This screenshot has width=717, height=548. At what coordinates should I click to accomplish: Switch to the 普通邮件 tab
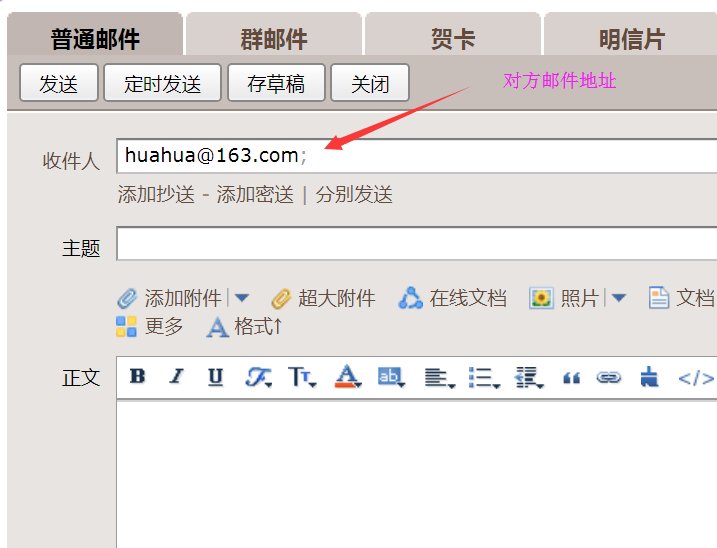[95, 35]
